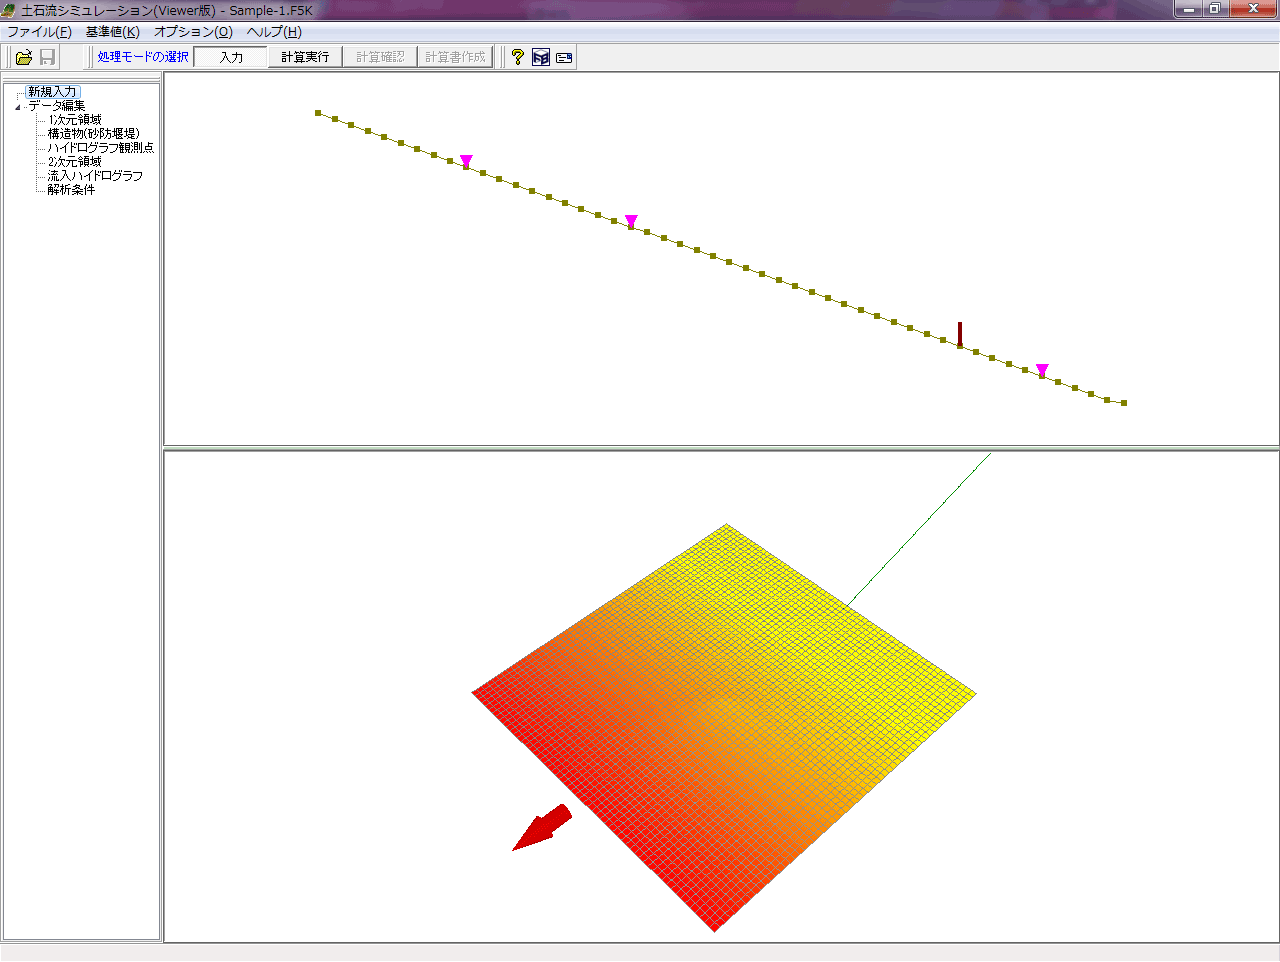
Task: Open the ファイル(F) menu
Action: coord(39,32)
